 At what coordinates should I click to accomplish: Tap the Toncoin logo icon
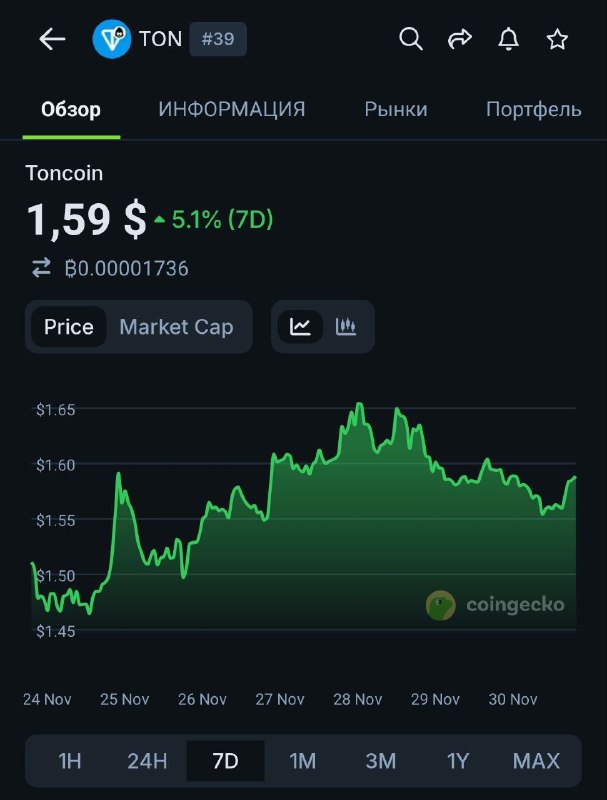pyautogui.click(x=112, y=39)
